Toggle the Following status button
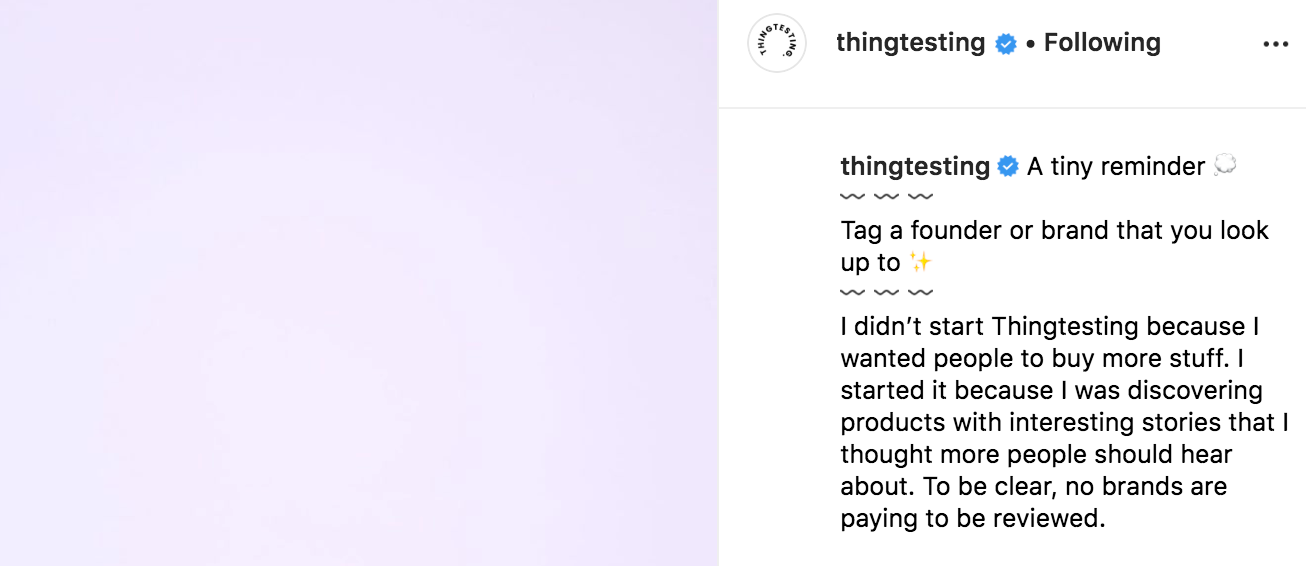Screen dimensions: 1306x566 point(1102,43)
